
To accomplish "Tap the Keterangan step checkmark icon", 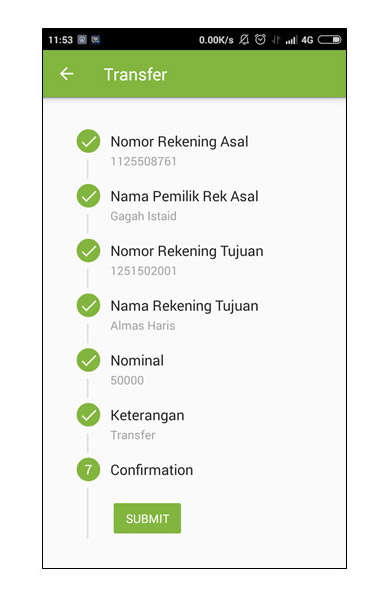I will (x=88, y=415).
